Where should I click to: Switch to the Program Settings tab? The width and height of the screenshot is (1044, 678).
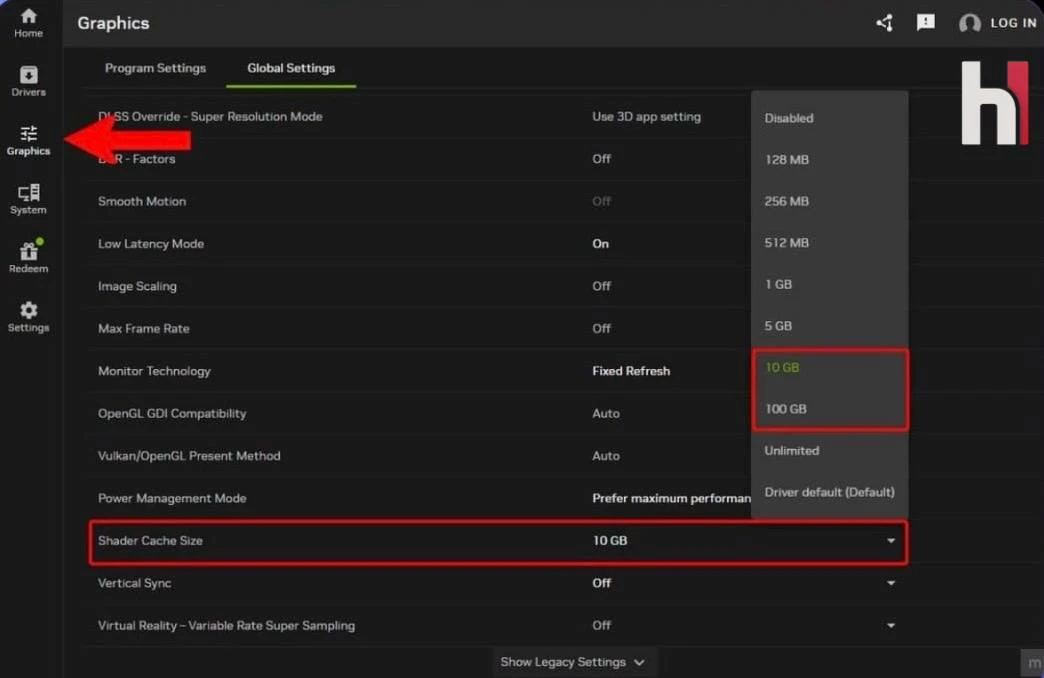coord(155,68)
